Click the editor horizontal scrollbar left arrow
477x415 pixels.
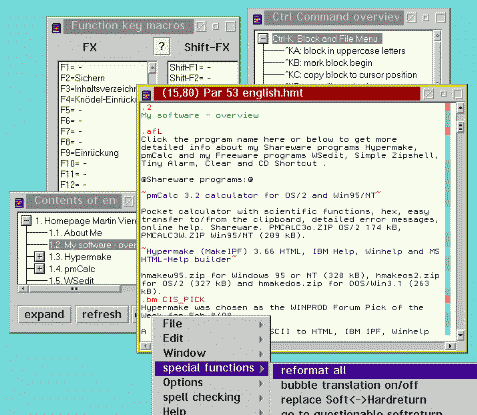[x=146, y=346]
